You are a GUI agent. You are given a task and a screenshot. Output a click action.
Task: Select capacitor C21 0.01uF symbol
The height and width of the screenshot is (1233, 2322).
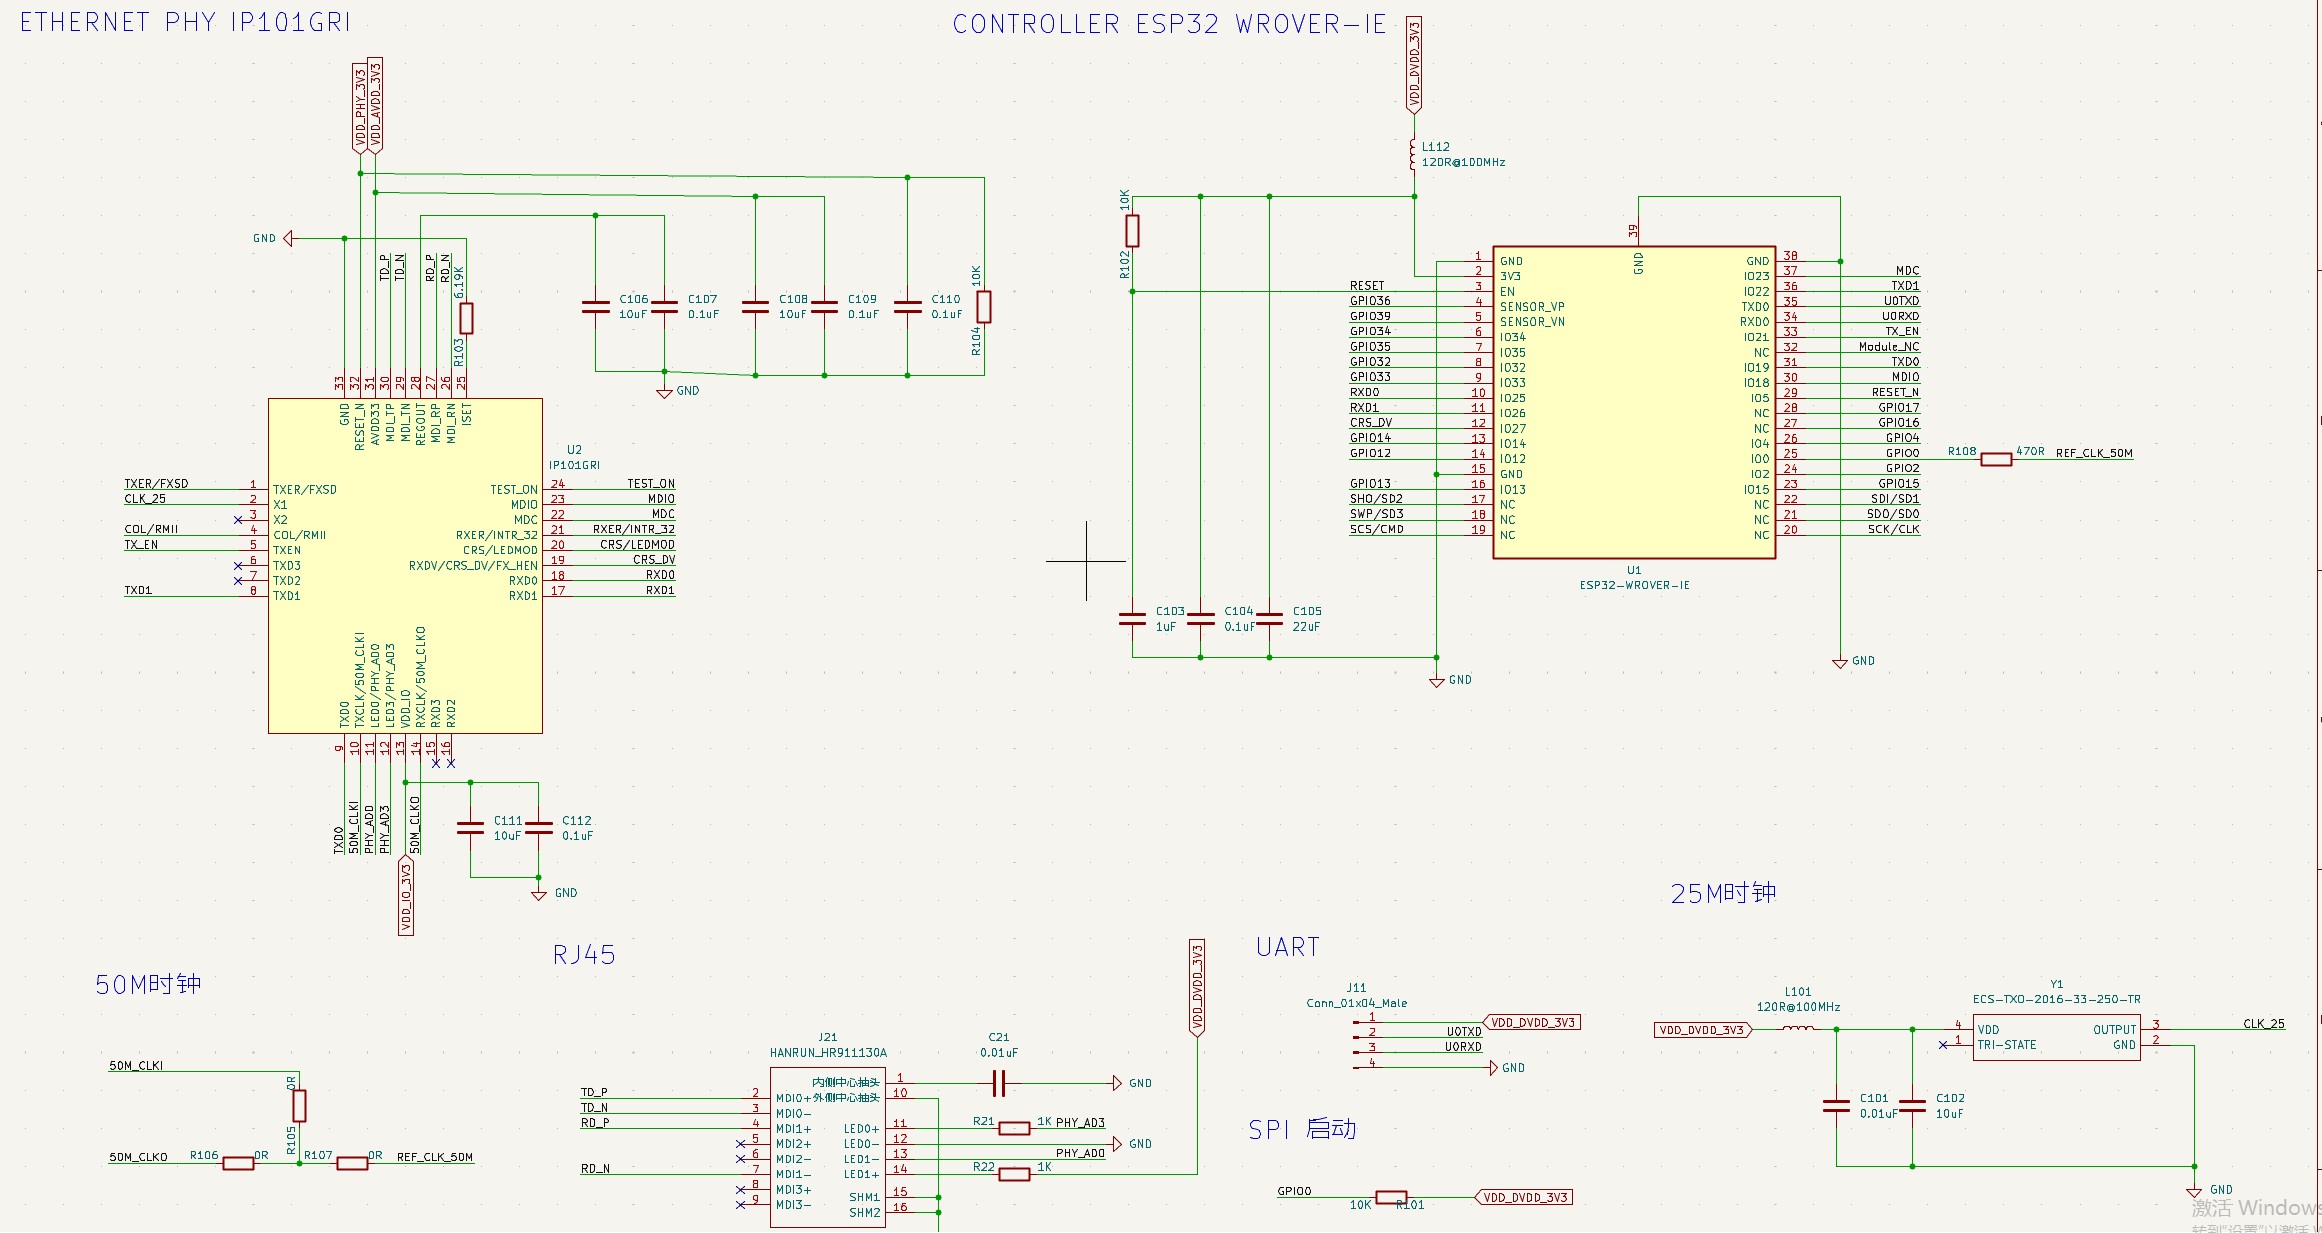tap(998, 1083)
